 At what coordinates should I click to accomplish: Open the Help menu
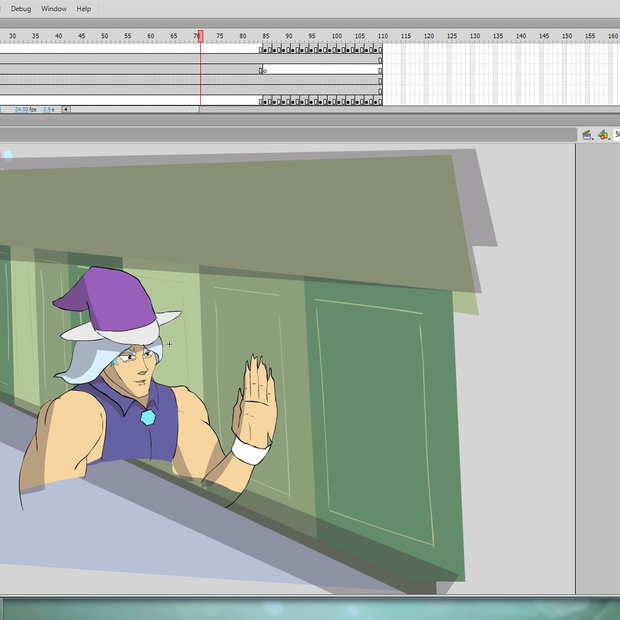coord(84,9)
